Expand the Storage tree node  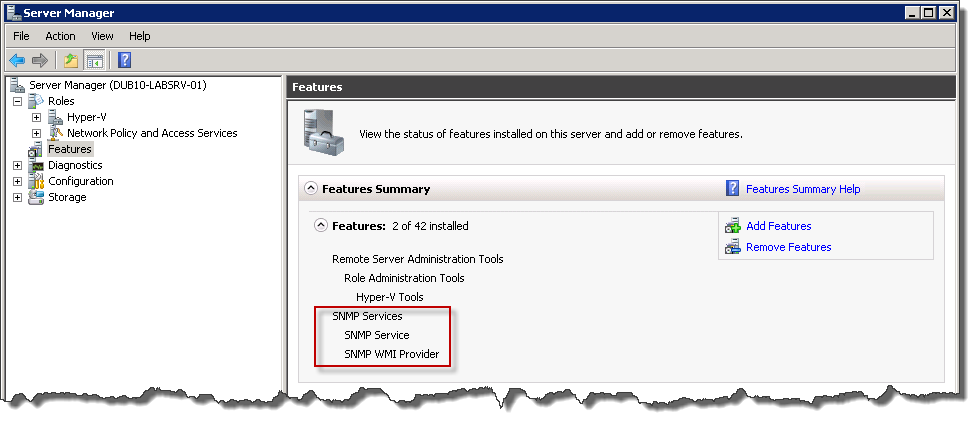click(x=17, y=197)
